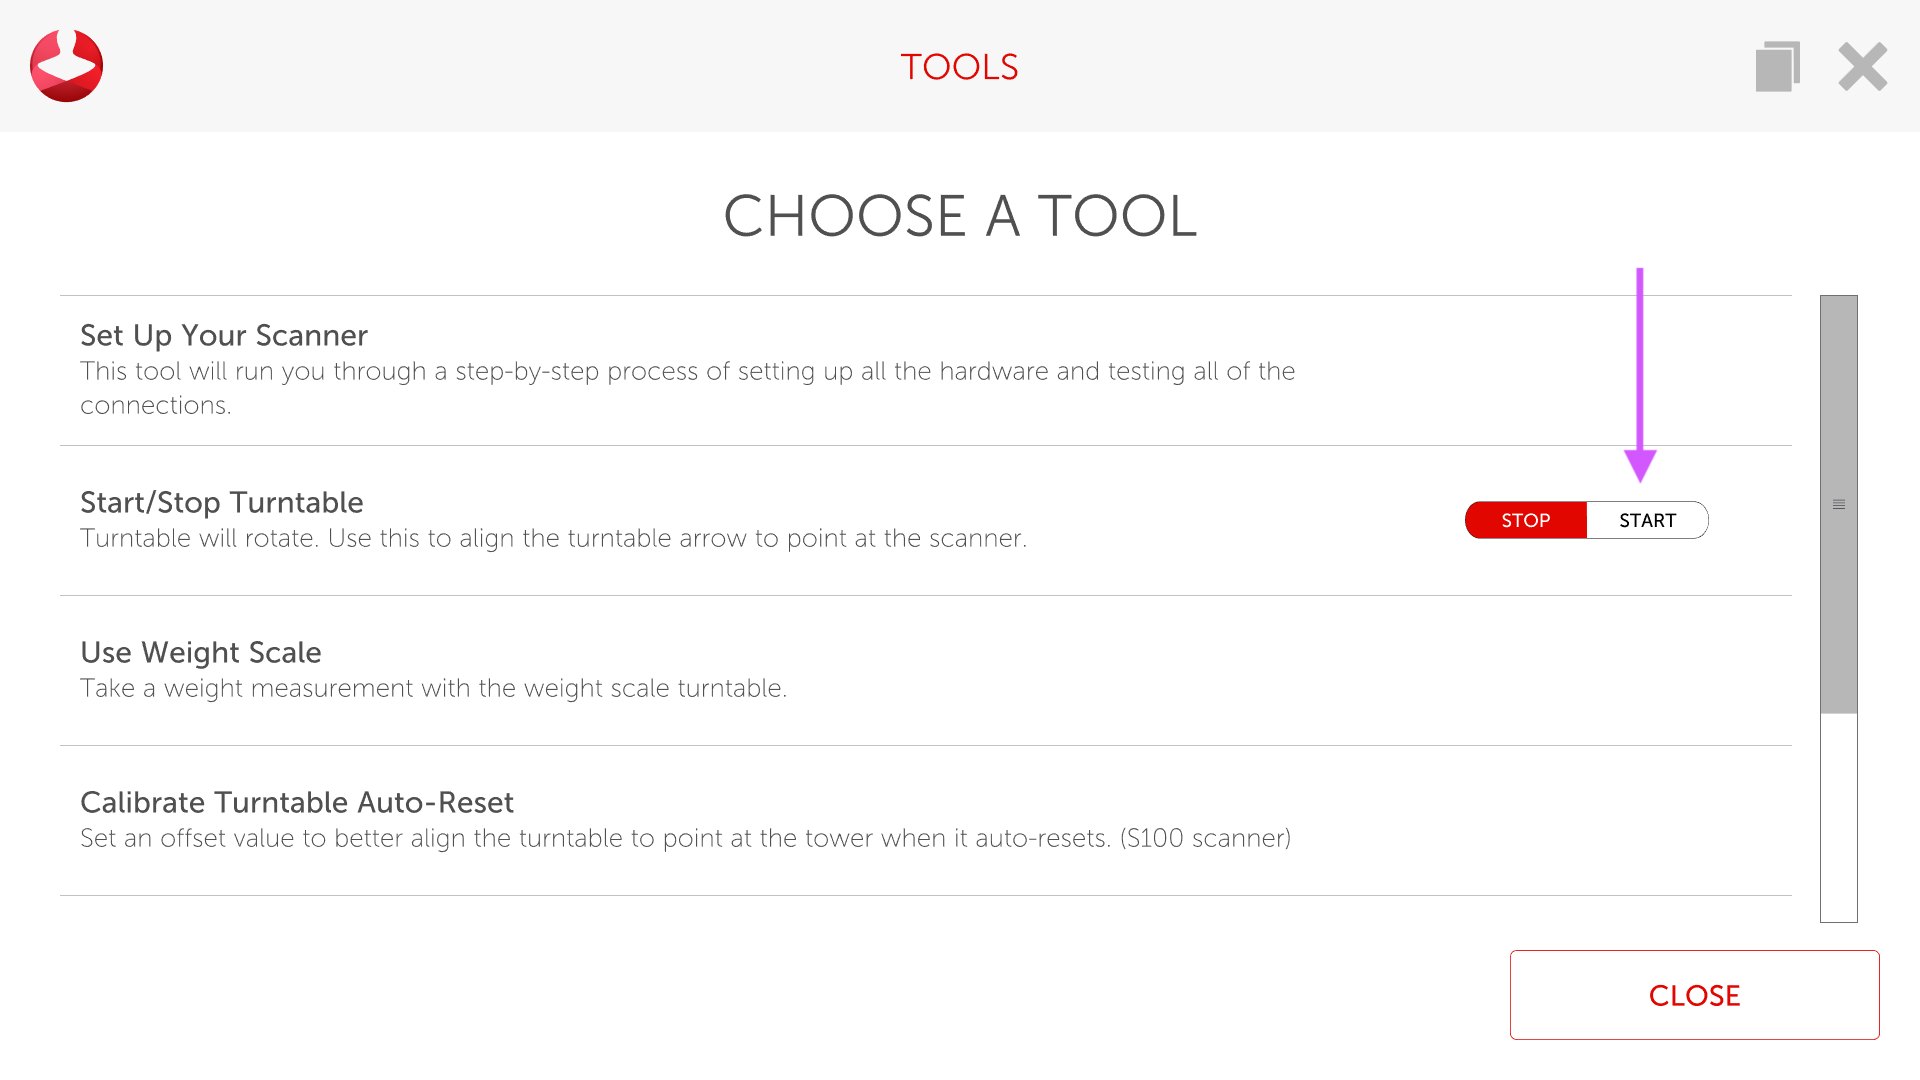Click the gray X icon in header

1862,67
